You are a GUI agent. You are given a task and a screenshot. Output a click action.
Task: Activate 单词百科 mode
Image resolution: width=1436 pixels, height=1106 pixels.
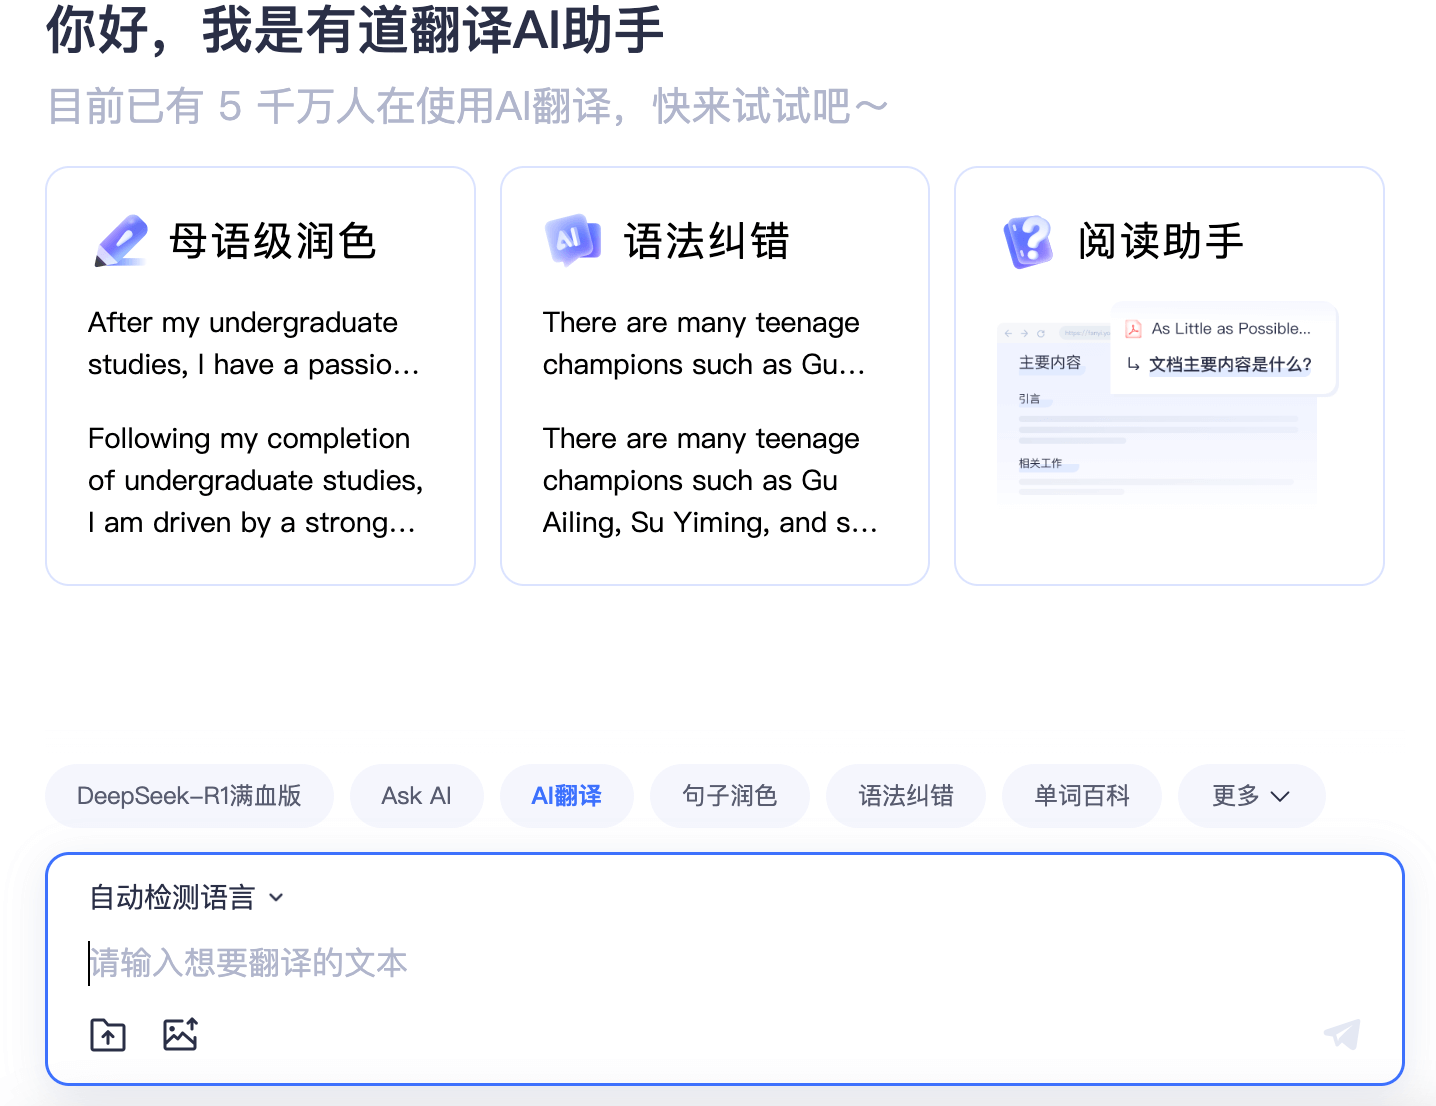pyautogui.click(x=1081, y=796)
